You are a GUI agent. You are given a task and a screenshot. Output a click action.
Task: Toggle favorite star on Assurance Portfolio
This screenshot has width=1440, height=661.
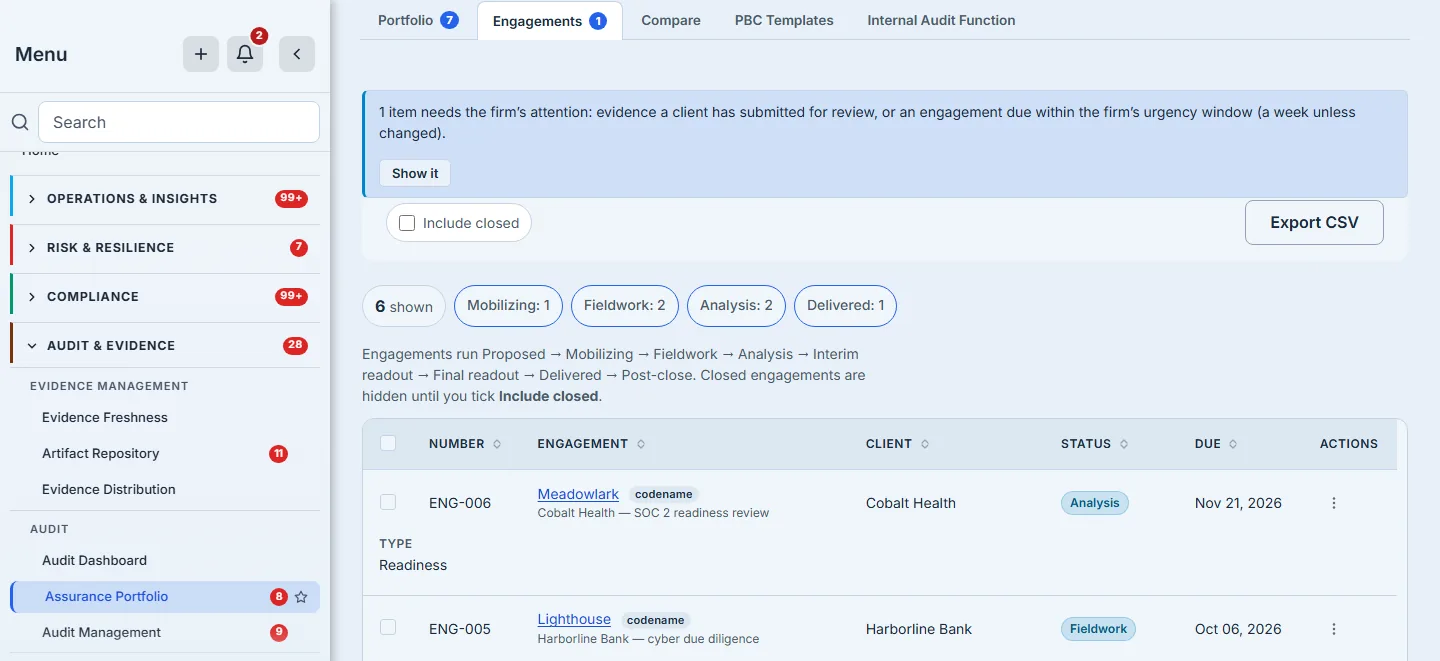[301, 597]
